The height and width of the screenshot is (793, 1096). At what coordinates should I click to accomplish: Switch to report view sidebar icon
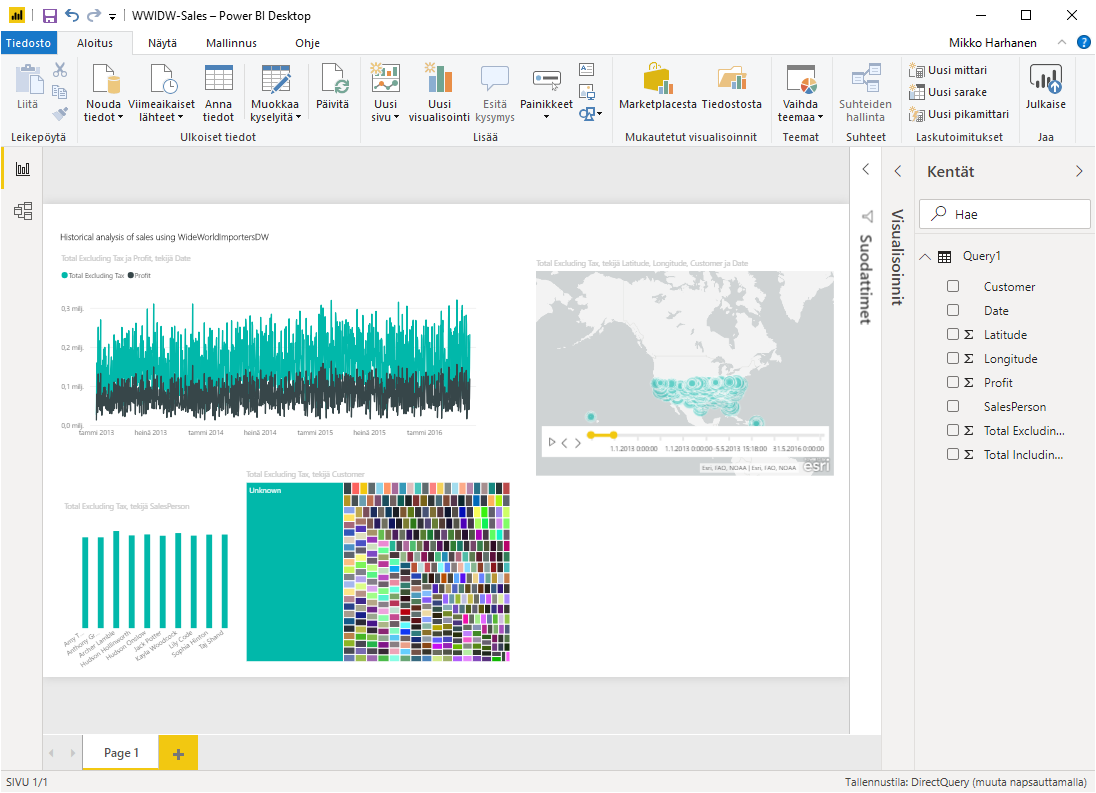23,169
